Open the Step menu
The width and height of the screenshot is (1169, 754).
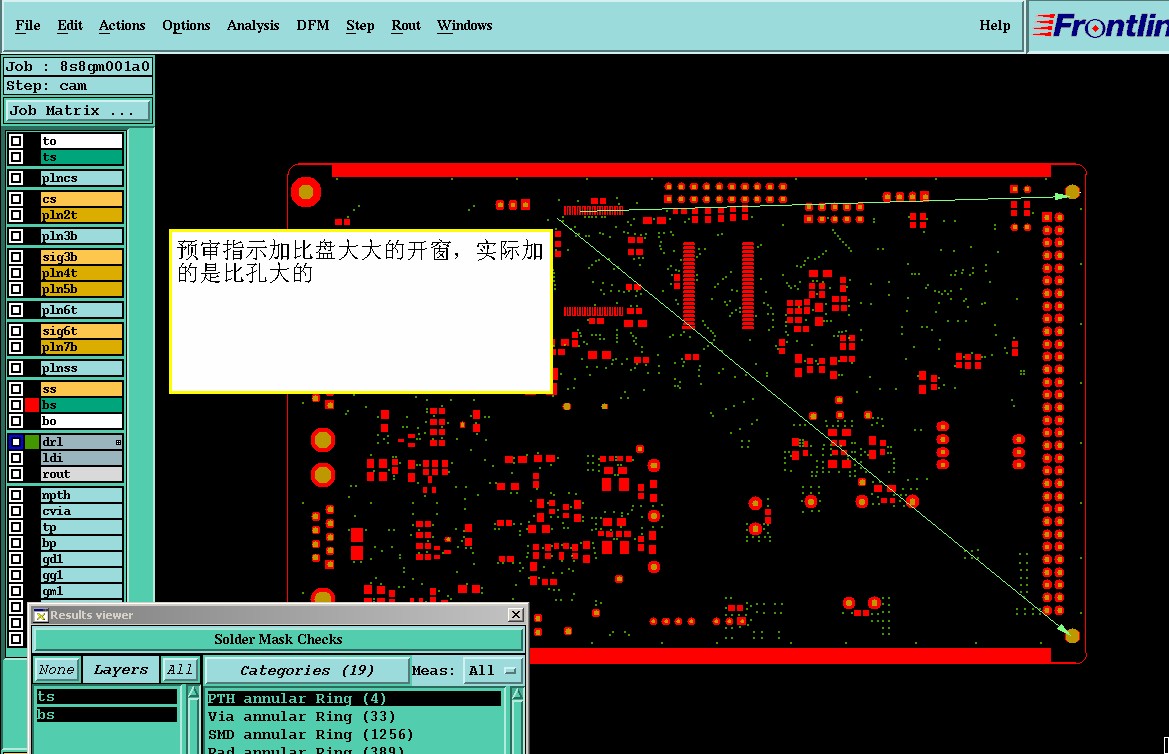point(360,25)
